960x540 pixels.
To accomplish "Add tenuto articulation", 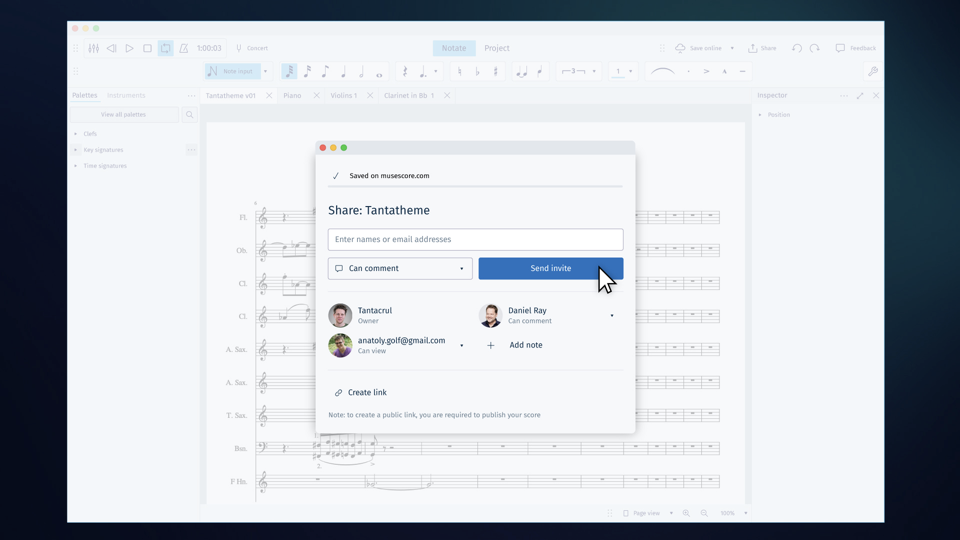I will click(x=742, y=72).
